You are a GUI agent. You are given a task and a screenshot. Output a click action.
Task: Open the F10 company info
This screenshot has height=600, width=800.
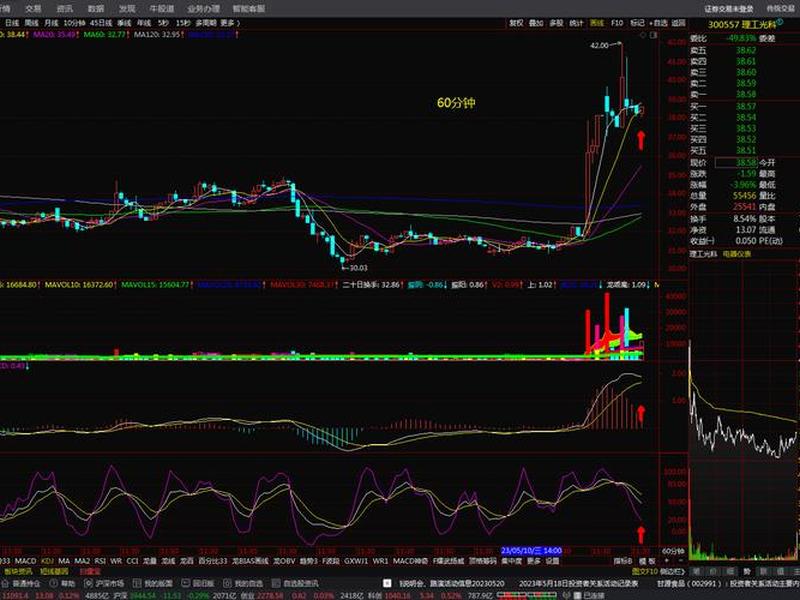click(x=617, y=23)
